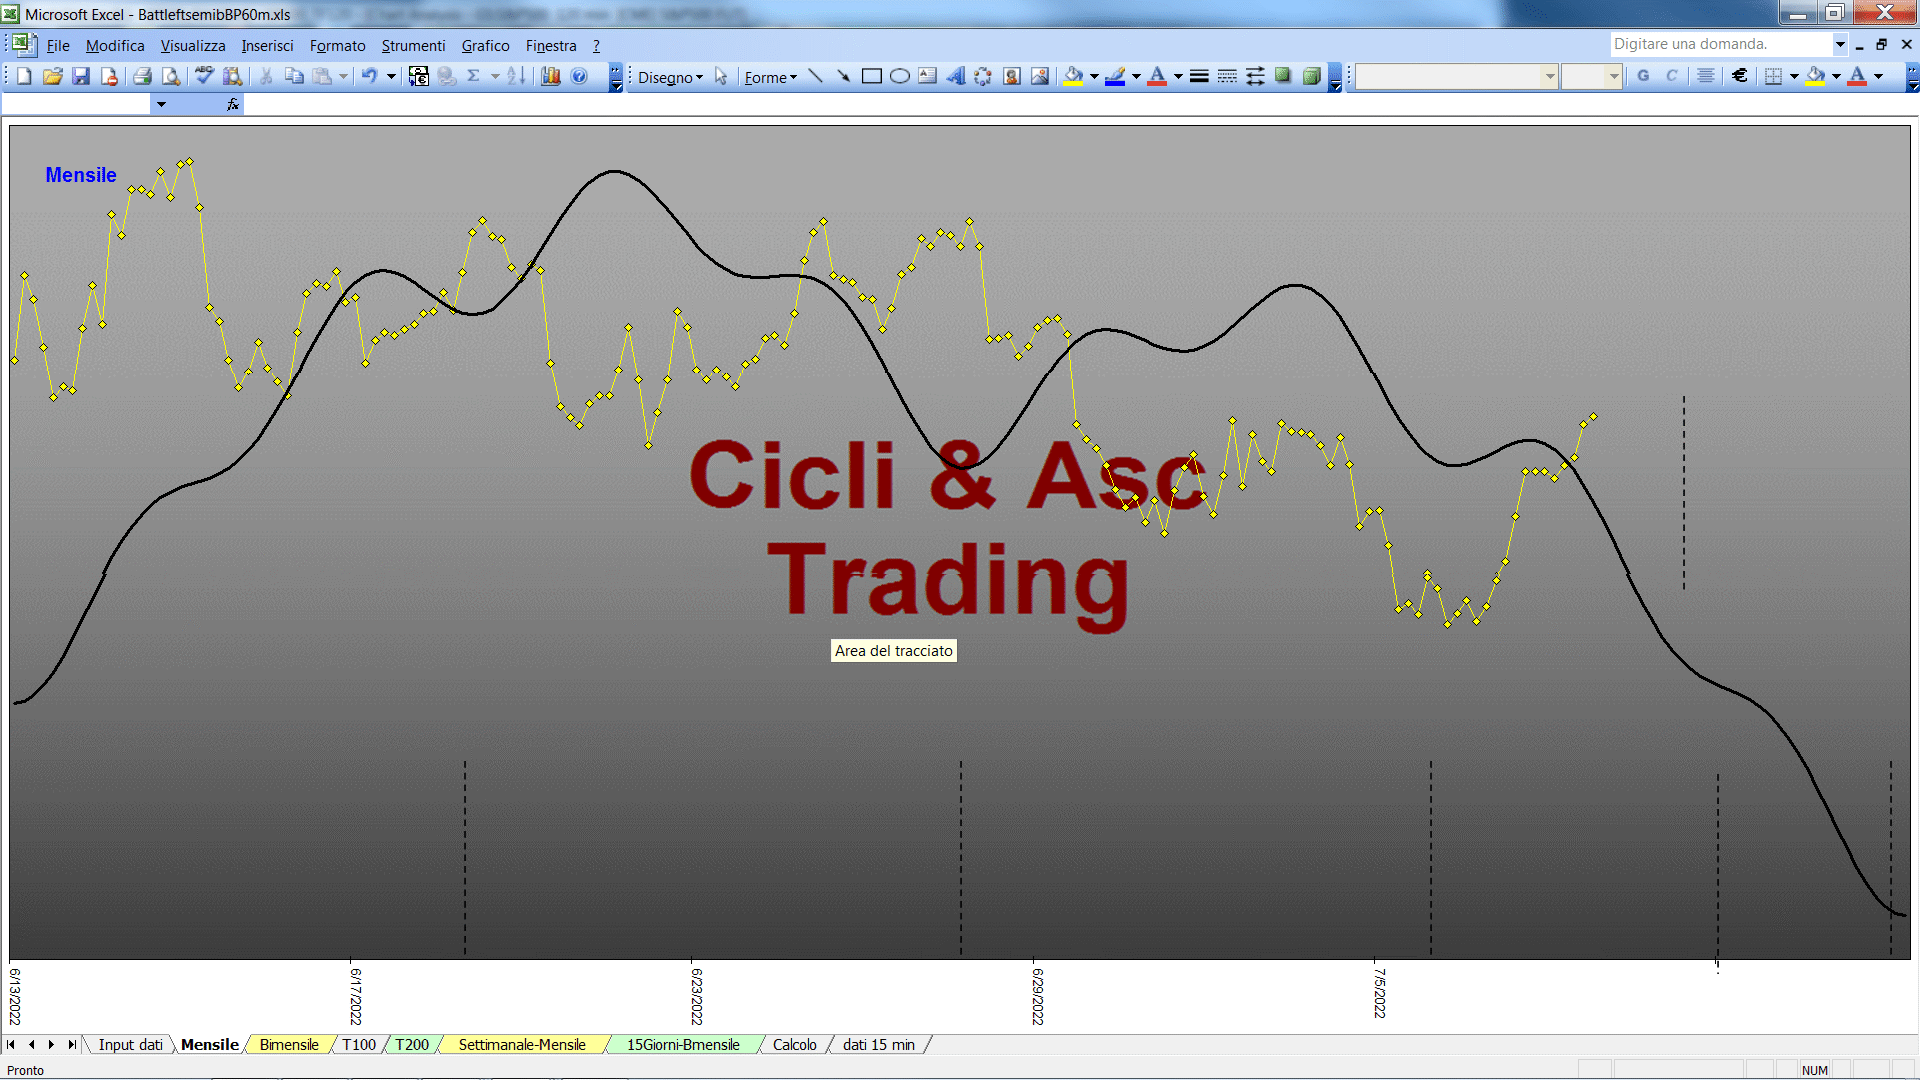Select the Select Objects pointer tool
This screenshot has width=1920, height=1080.
[x=721, y=77]
